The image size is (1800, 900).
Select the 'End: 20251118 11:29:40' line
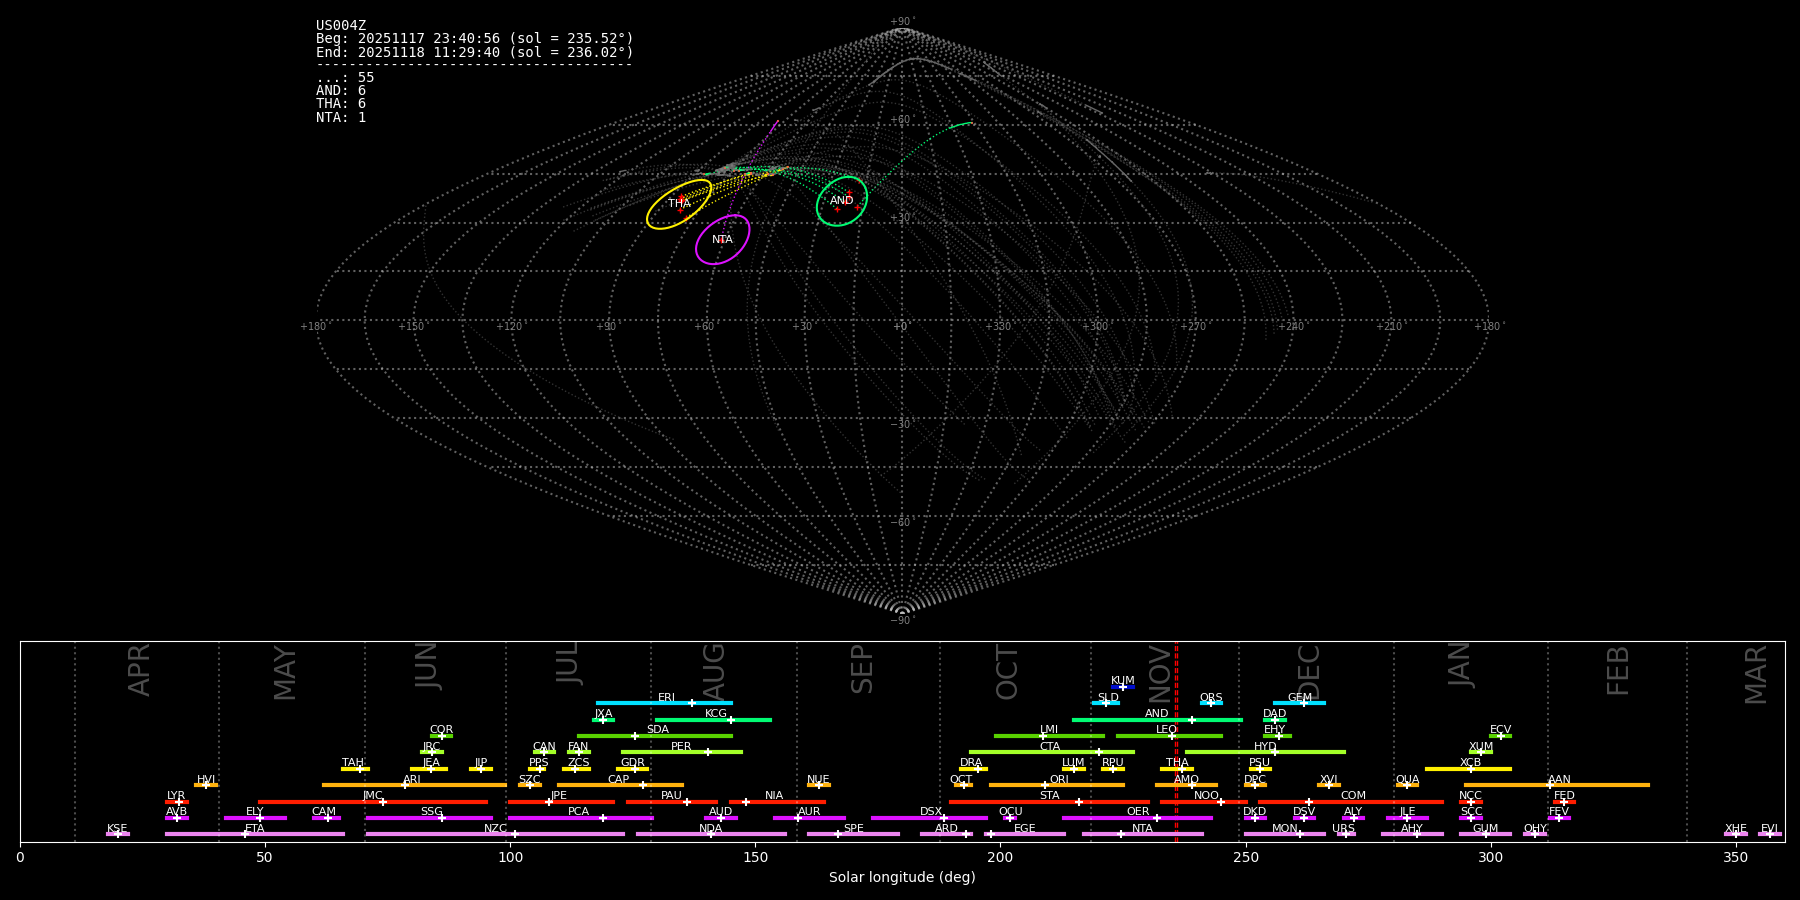[475, 52]
